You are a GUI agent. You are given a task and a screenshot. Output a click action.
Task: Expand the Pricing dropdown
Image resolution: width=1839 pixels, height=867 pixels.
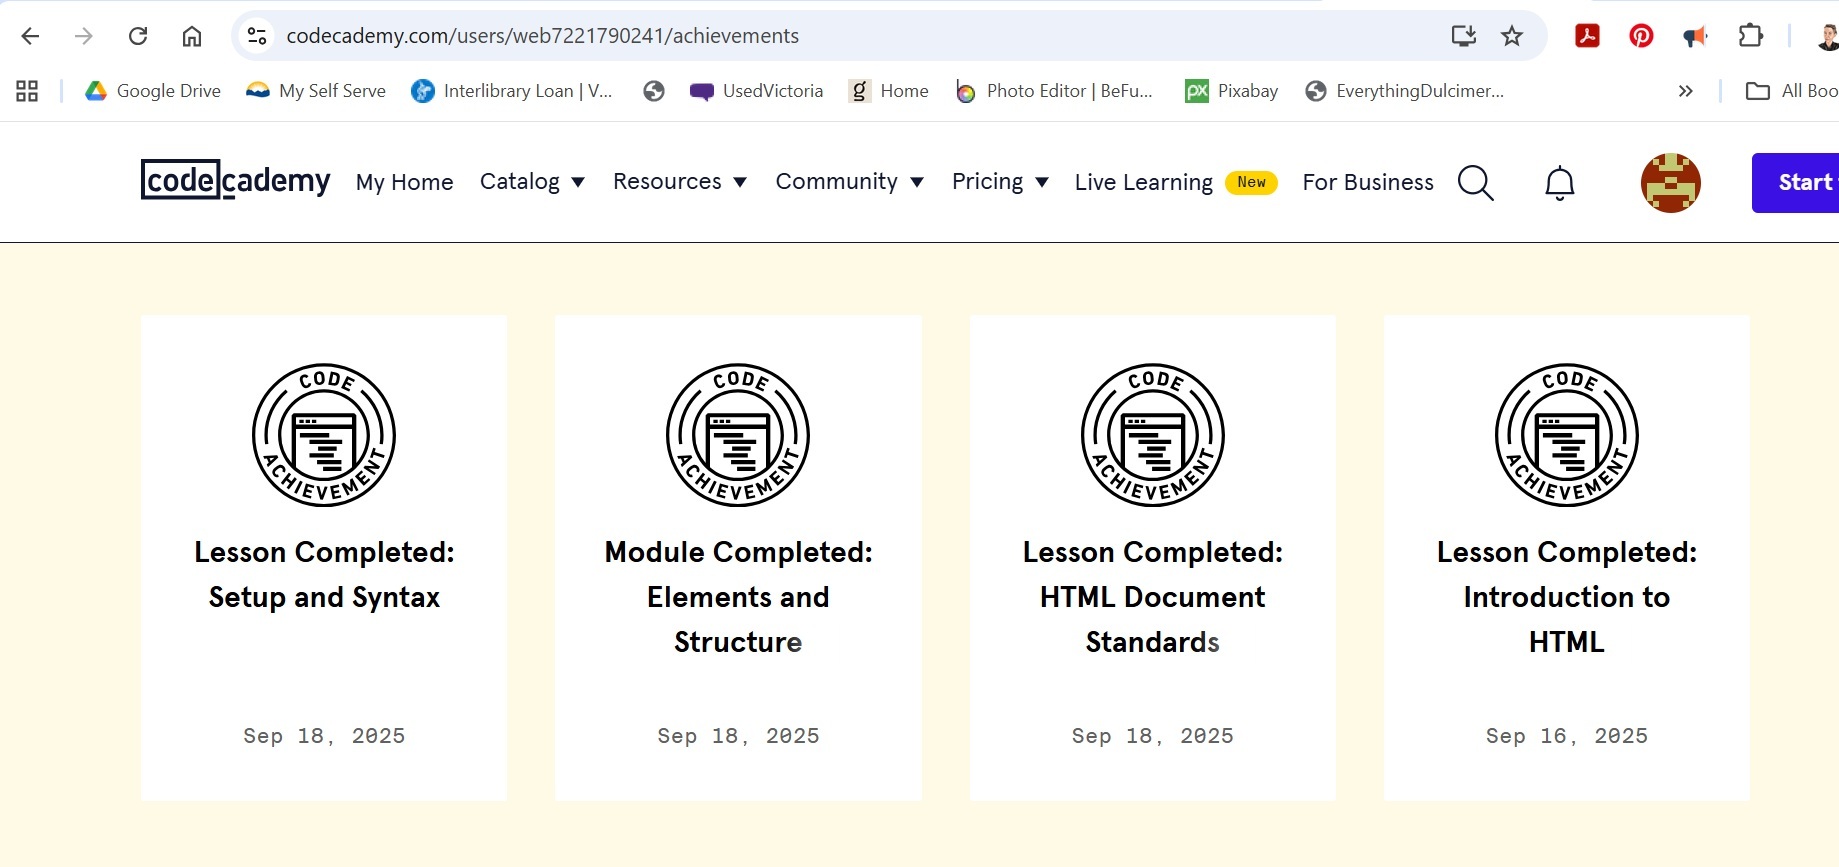tap(1000, 182)
